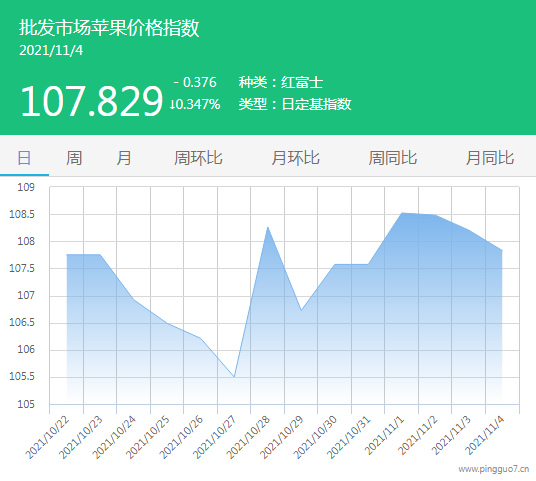Click the www.pingguo7.cn watermark link
536x481 pixels.
(494, 469)
